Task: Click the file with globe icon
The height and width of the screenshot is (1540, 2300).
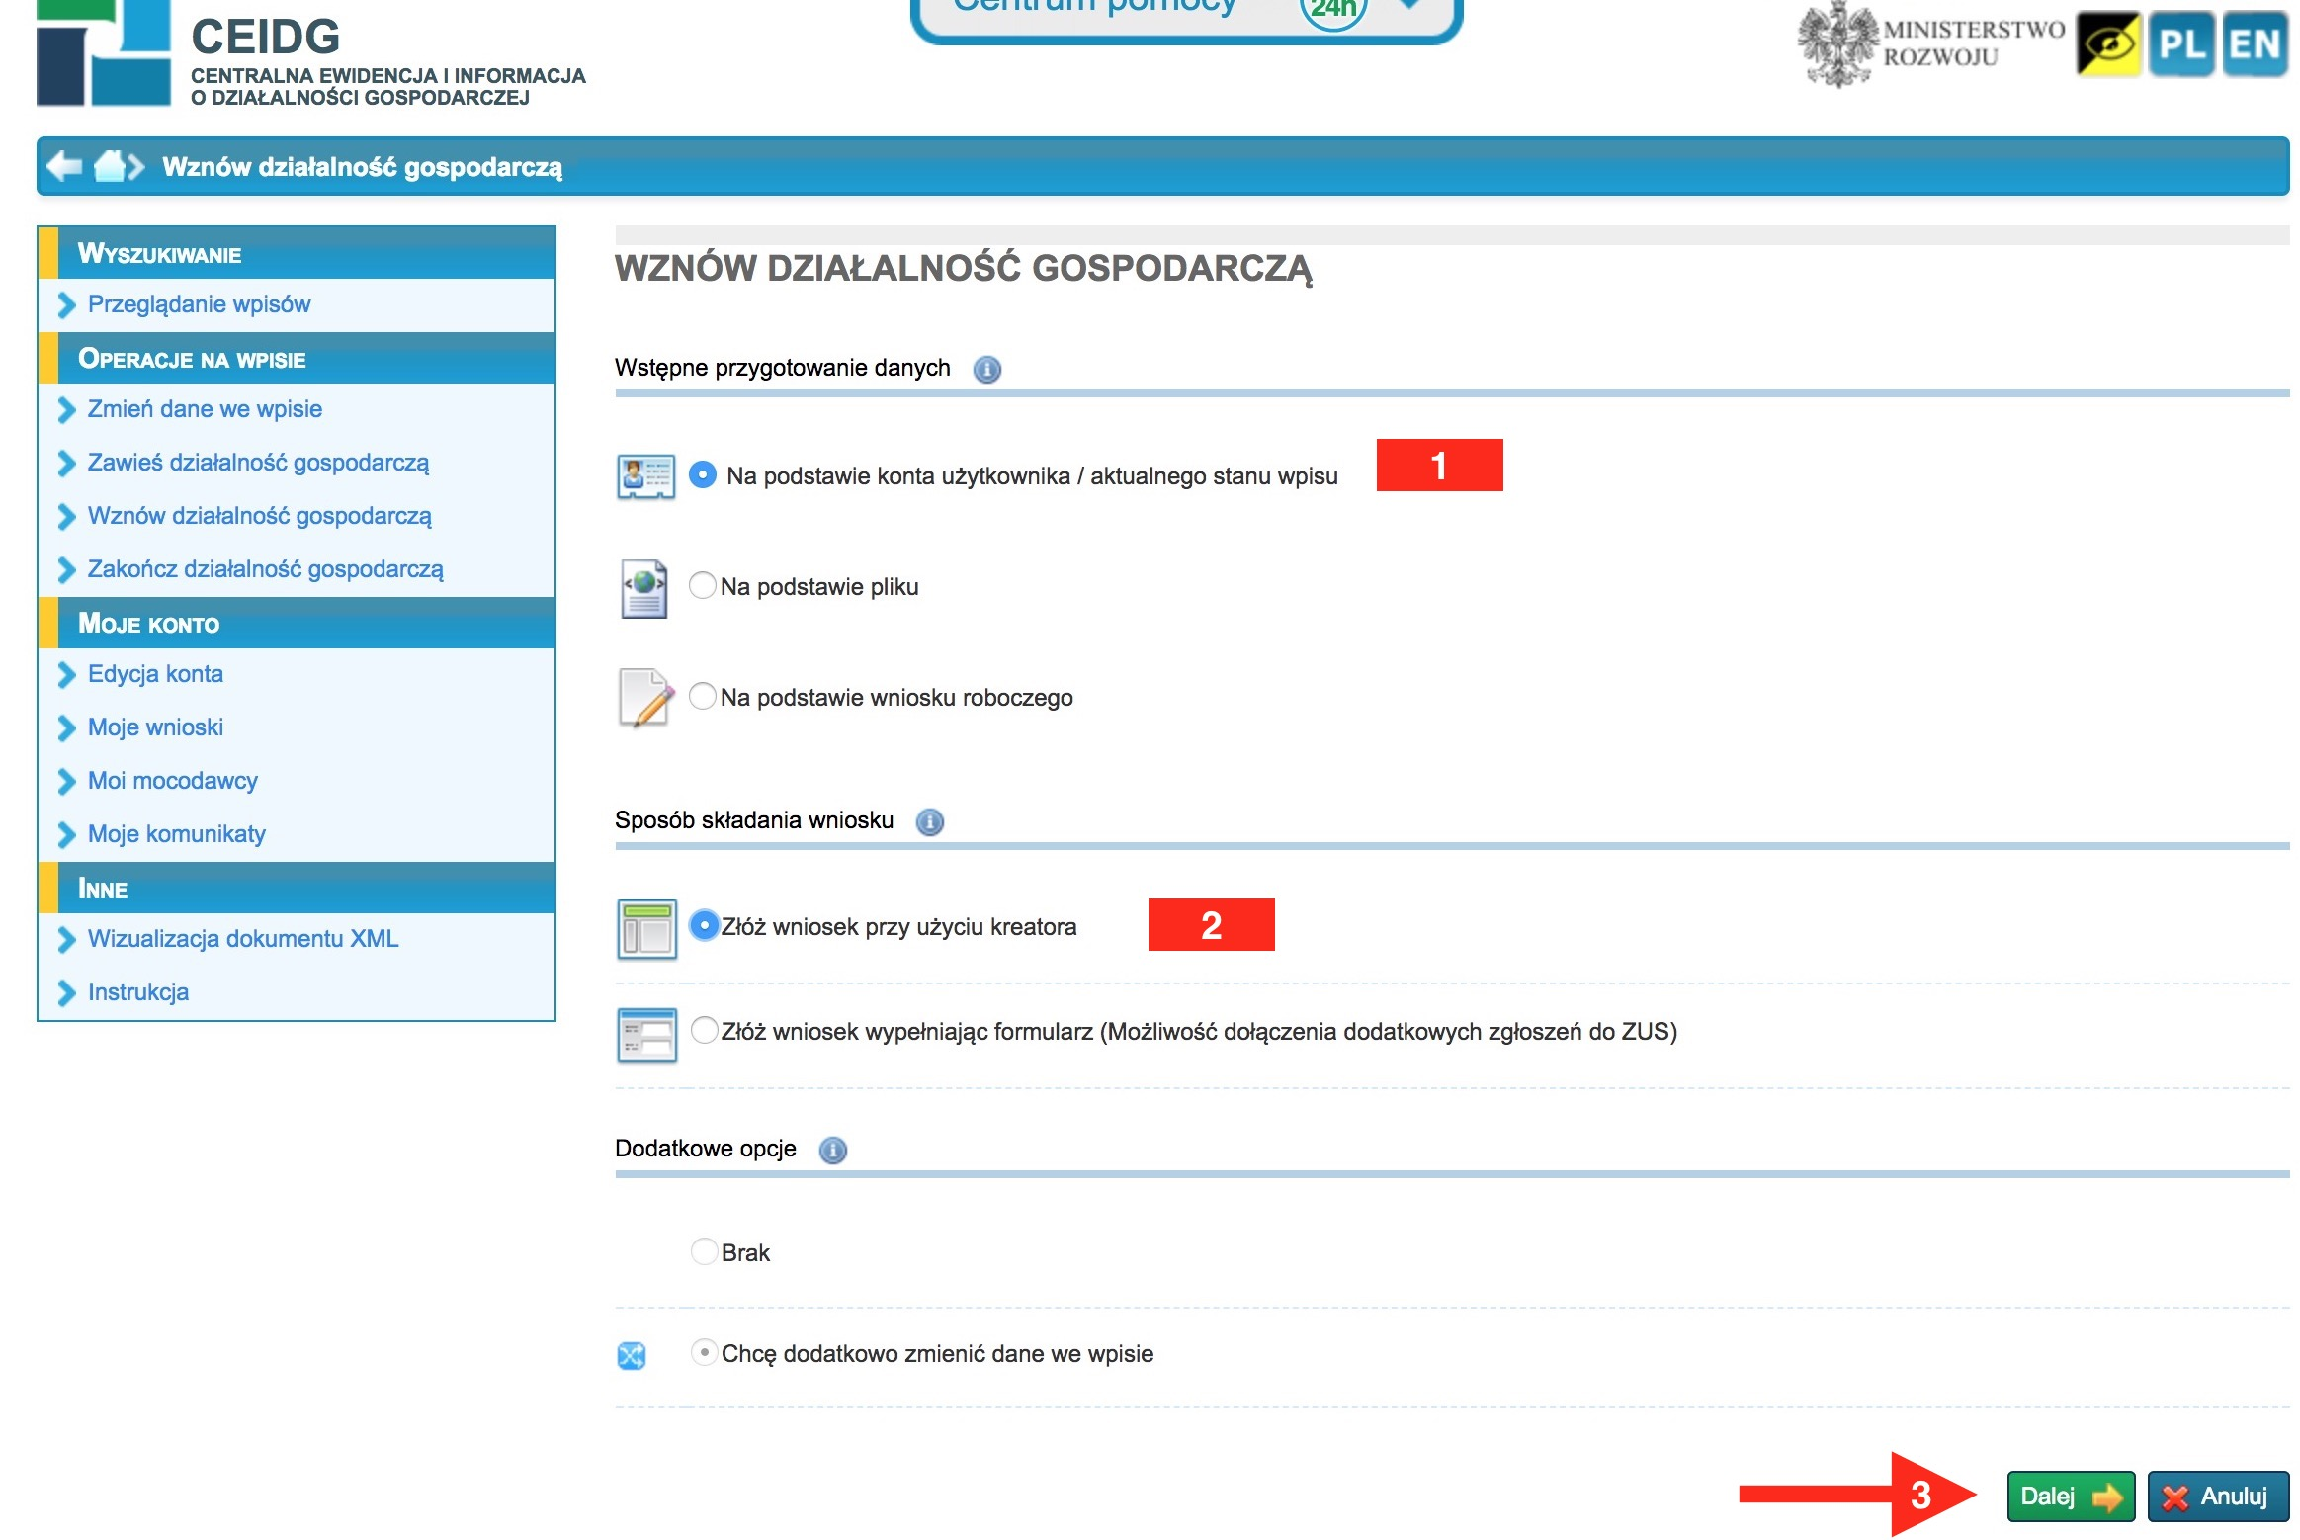Action: pos(645,588)
